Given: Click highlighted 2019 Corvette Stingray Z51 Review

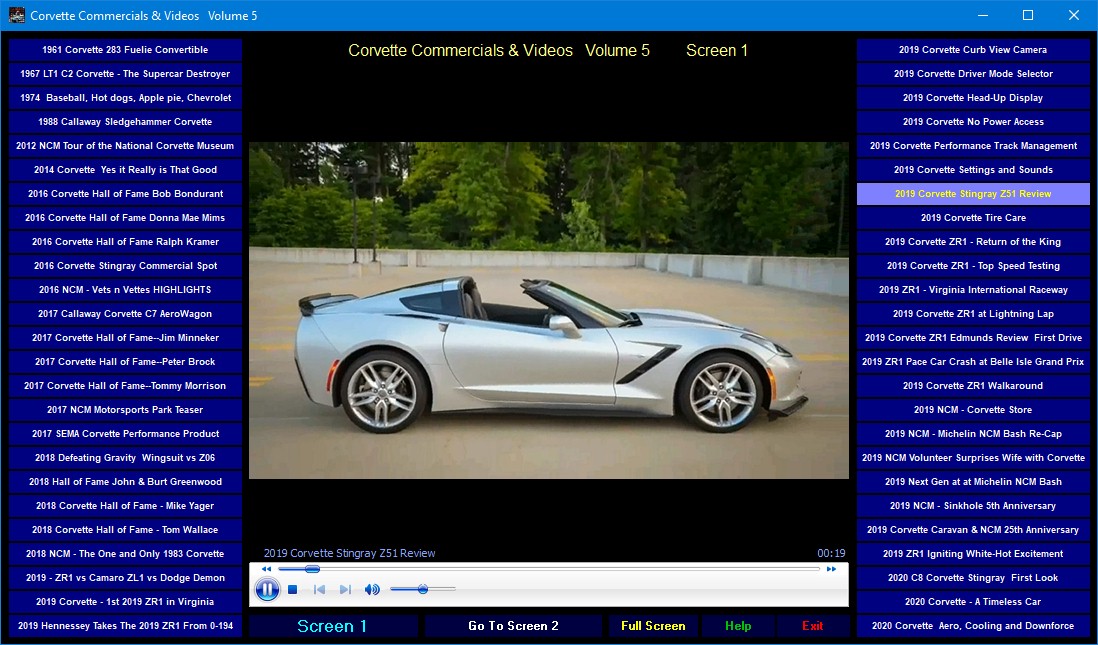Looking at the screenshot, I should pyautogui.click(x=973, y=194).
